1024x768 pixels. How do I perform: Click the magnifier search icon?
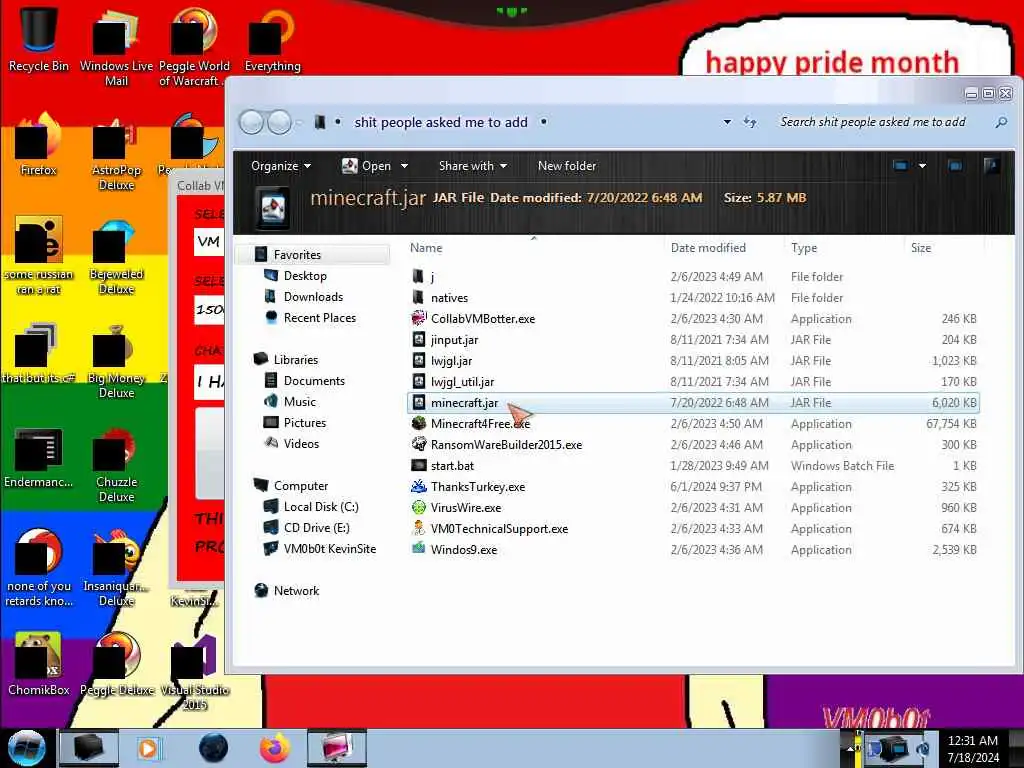tap(1001, 122)
